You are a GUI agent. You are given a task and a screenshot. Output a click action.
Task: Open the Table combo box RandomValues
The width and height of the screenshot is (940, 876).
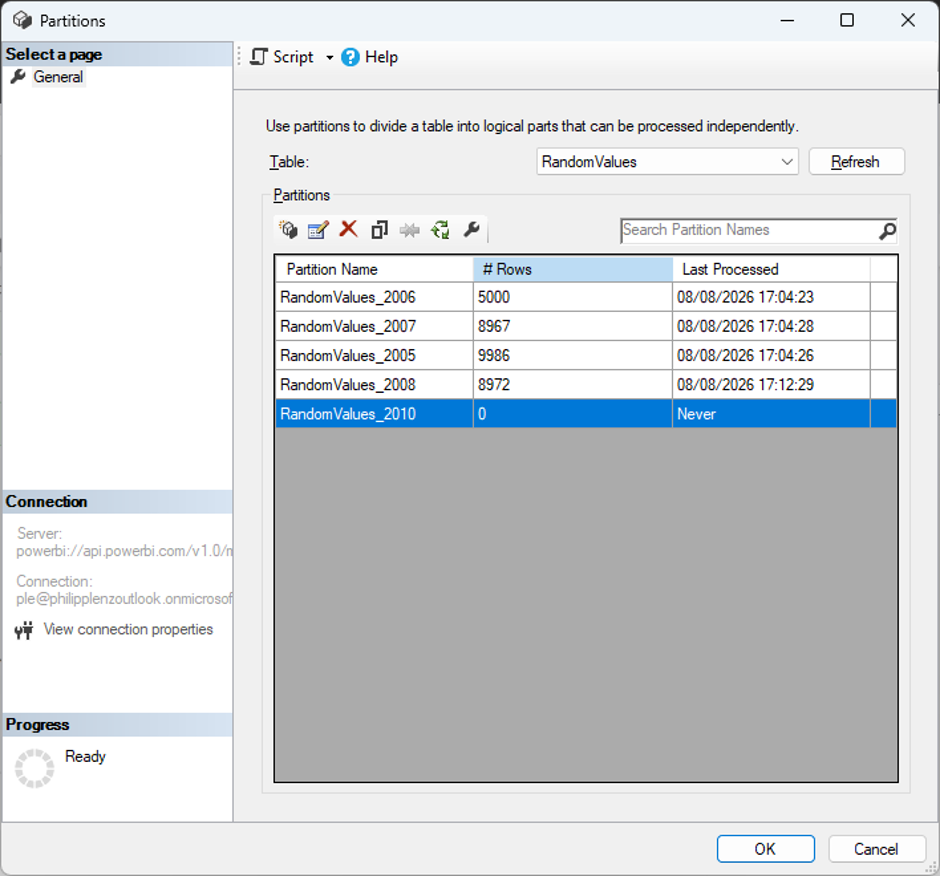point(667,162)
